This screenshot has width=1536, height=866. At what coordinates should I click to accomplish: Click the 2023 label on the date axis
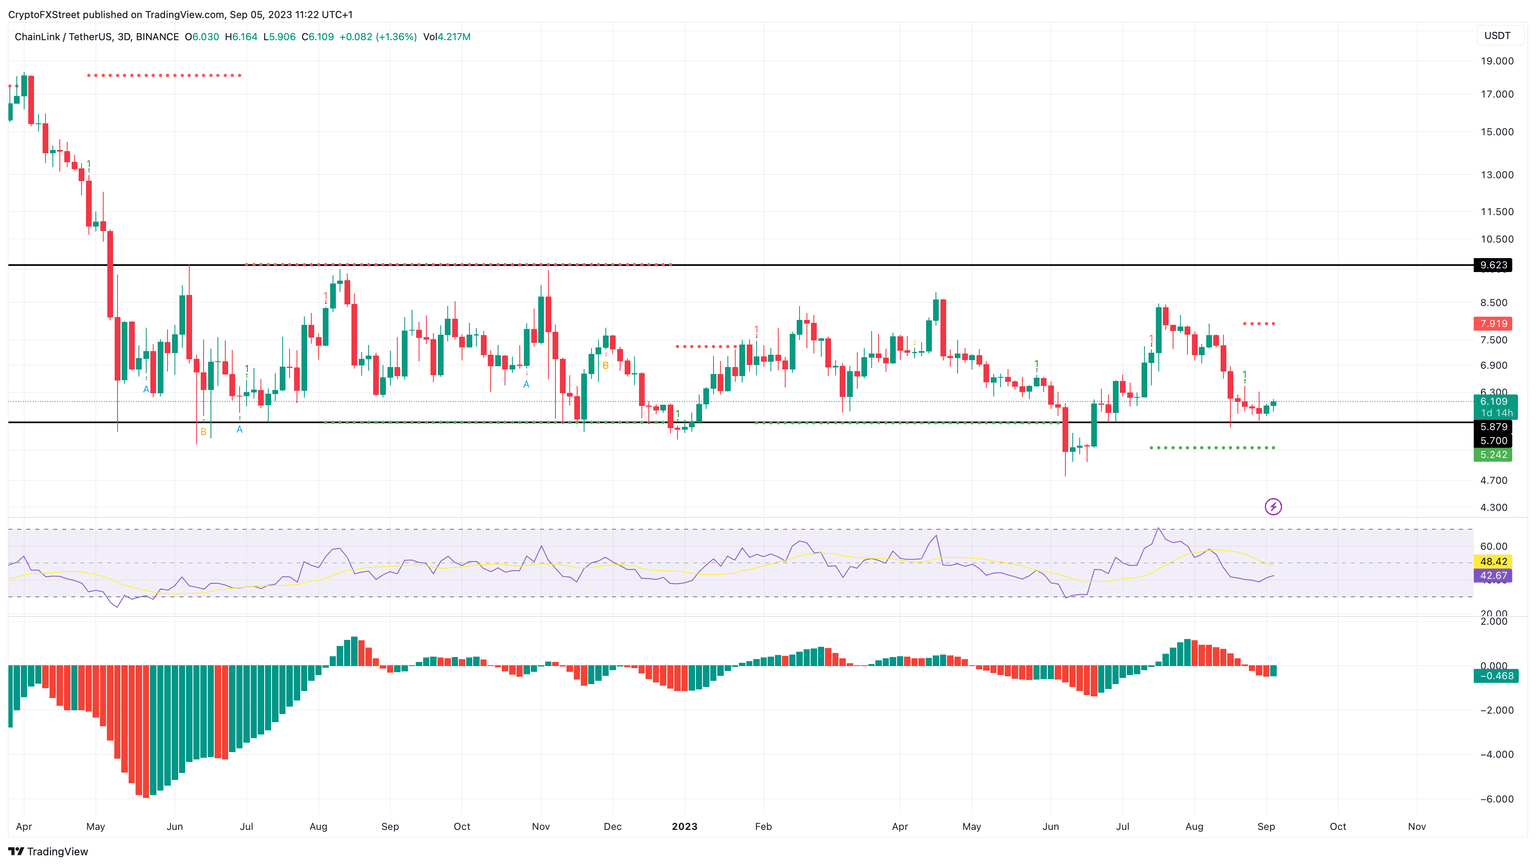click(x=685, y=827)
